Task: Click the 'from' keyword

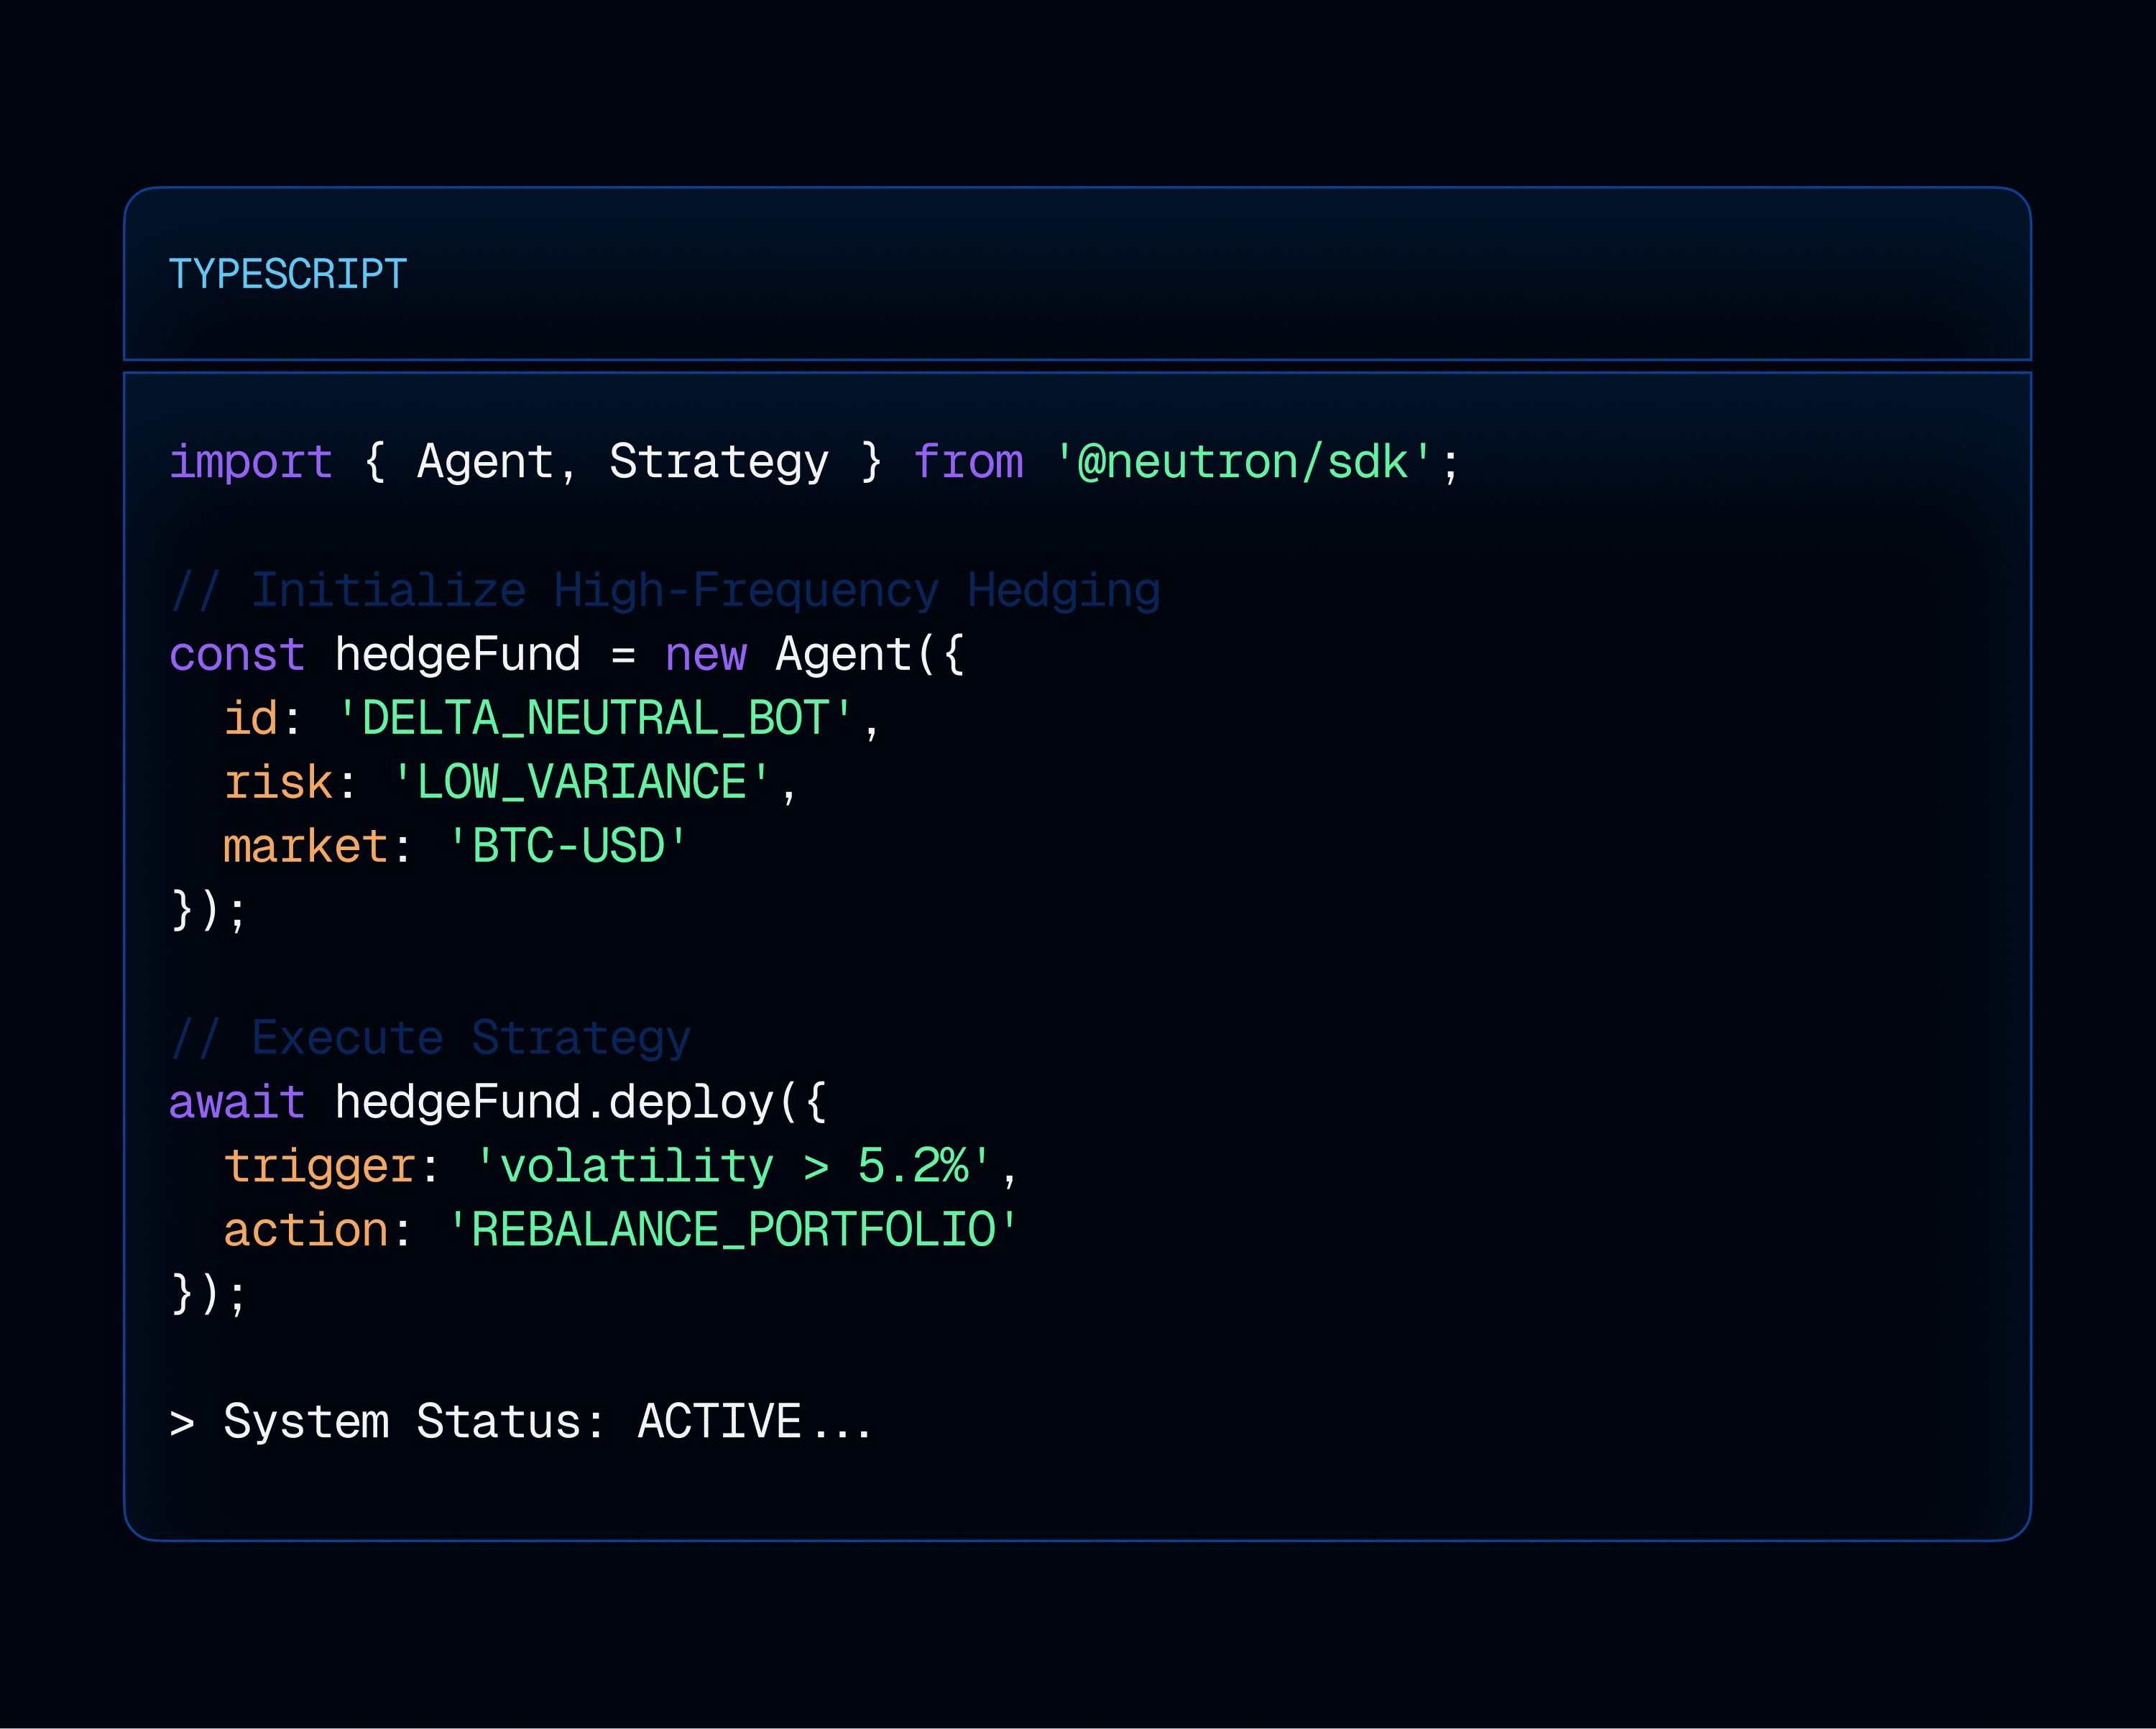Action: [968, 462]
